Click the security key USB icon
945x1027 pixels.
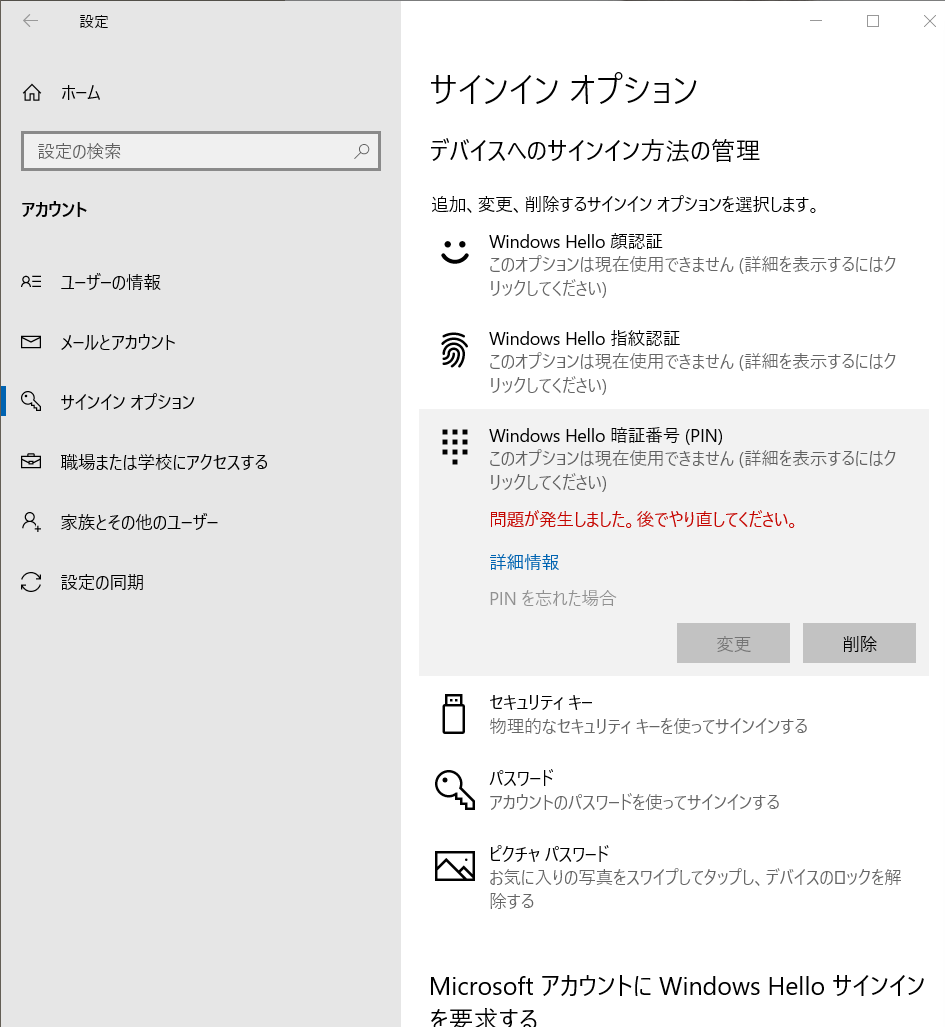pos(454,714)
